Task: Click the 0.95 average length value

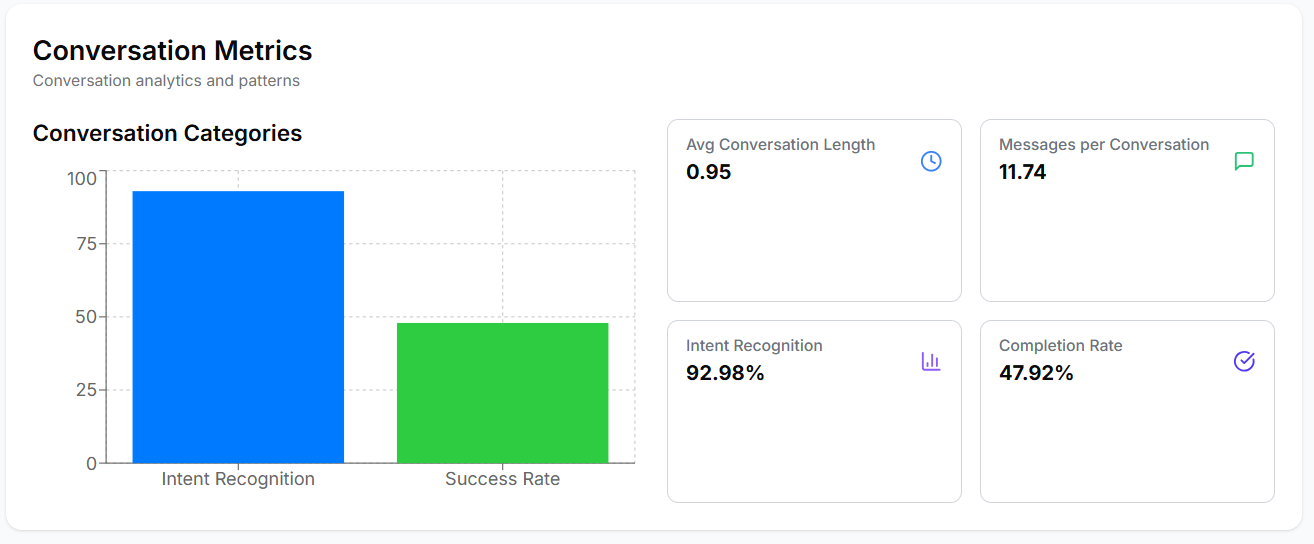Action: point(708,172)
